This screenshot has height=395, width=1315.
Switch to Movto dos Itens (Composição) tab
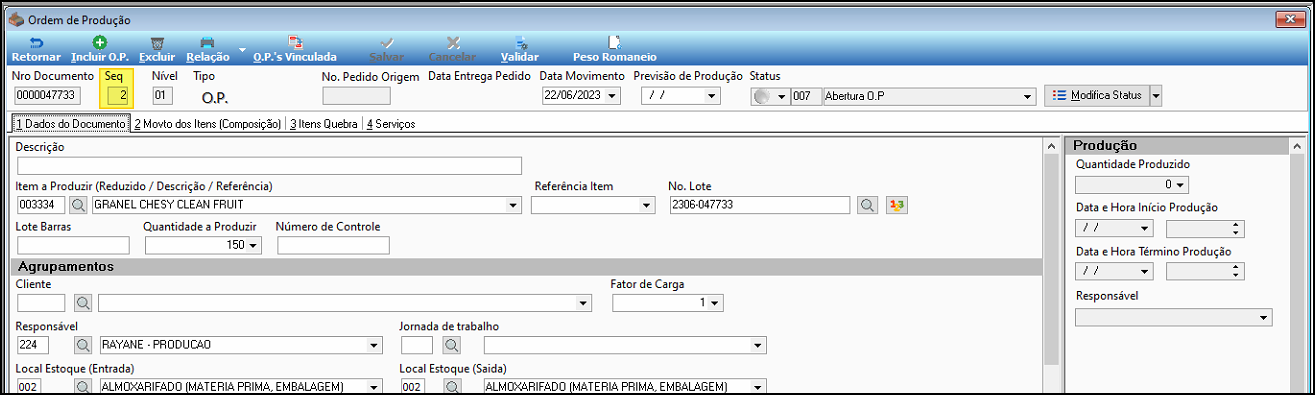[207, 124]
